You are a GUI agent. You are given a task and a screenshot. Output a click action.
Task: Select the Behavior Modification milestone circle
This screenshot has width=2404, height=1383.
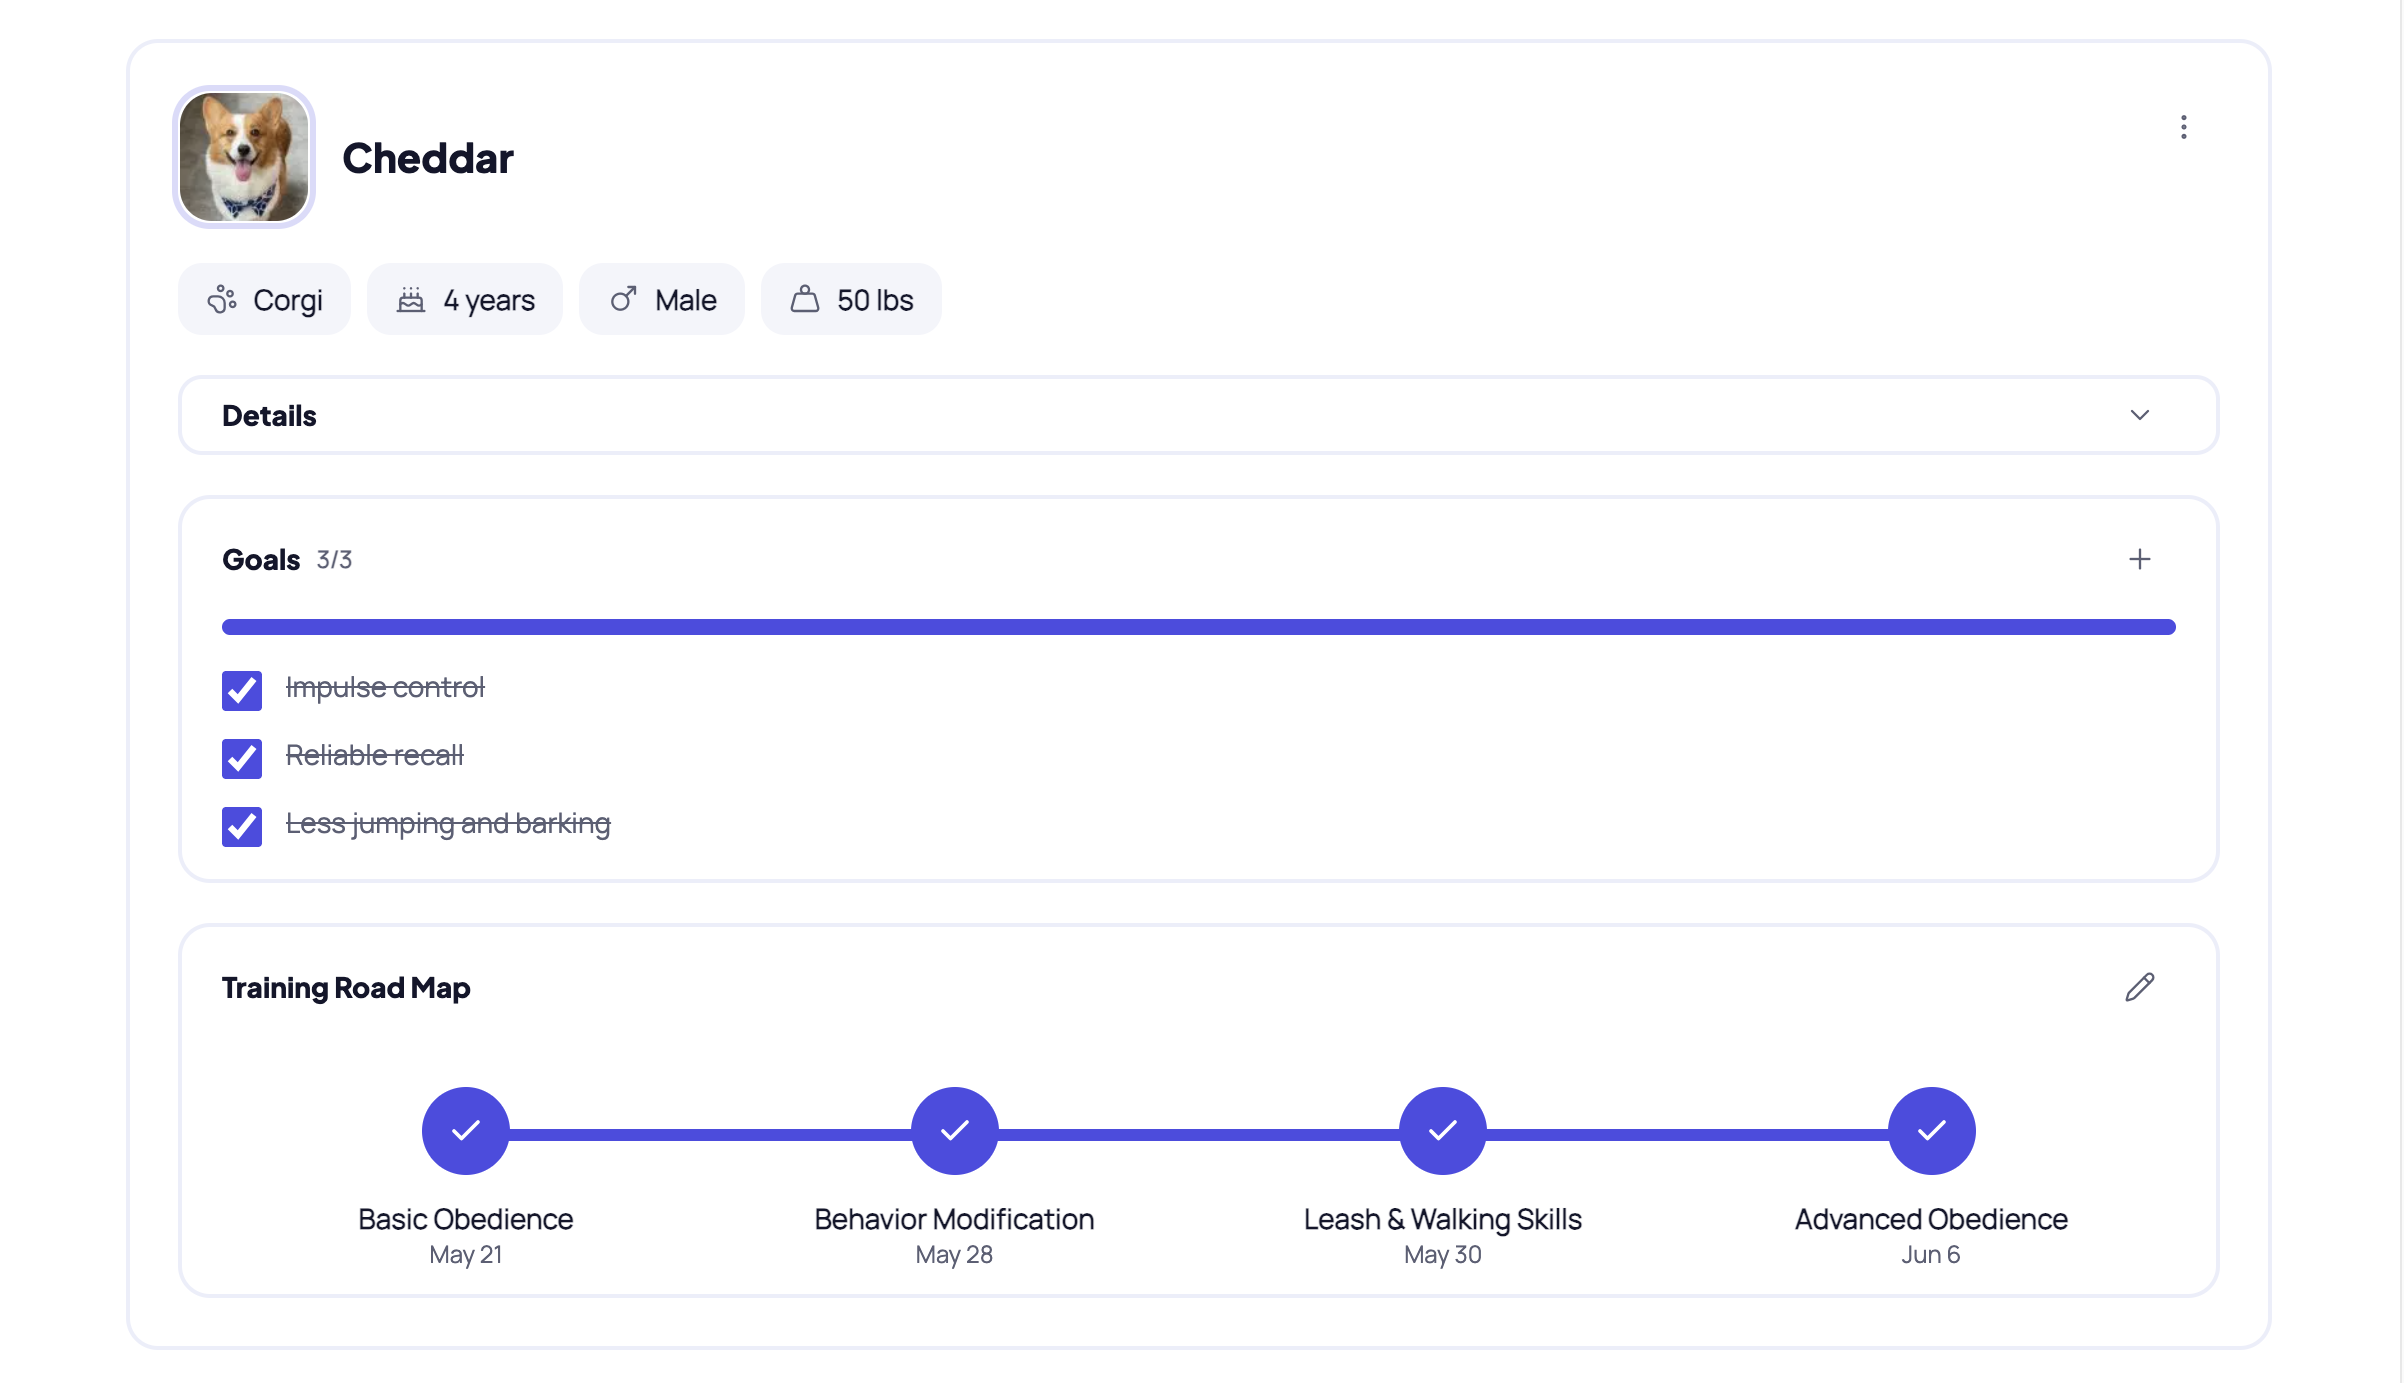[954, 1130]
